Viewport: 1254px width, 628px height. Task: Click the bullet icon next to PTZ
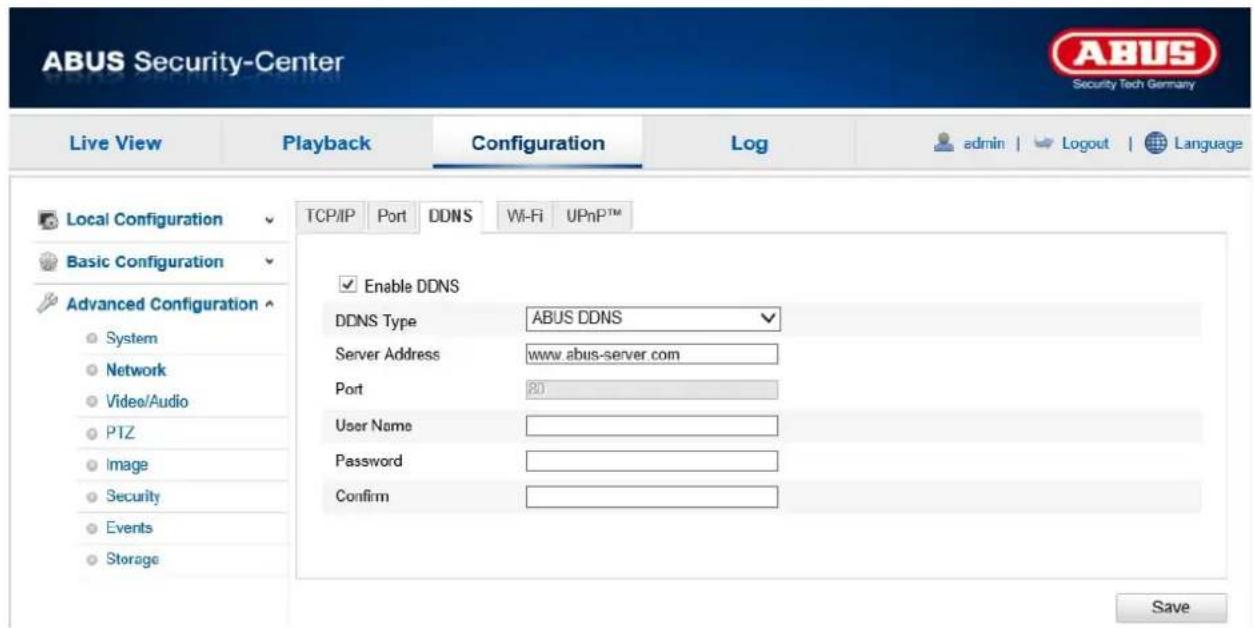pyautogui.click(x=91, y=433)
